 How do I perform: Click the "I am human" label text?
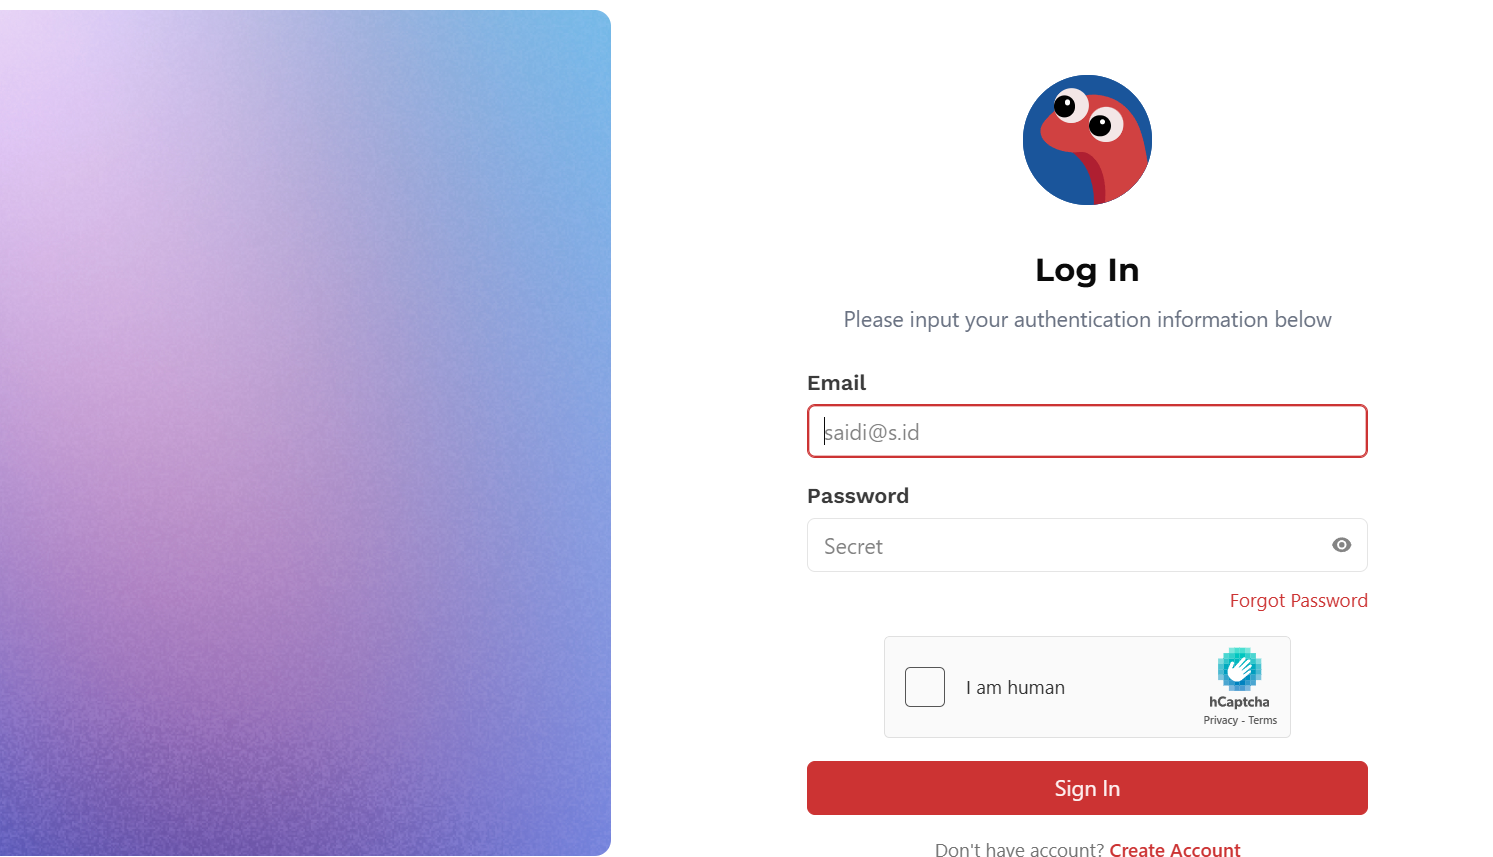click(1015, 688)
